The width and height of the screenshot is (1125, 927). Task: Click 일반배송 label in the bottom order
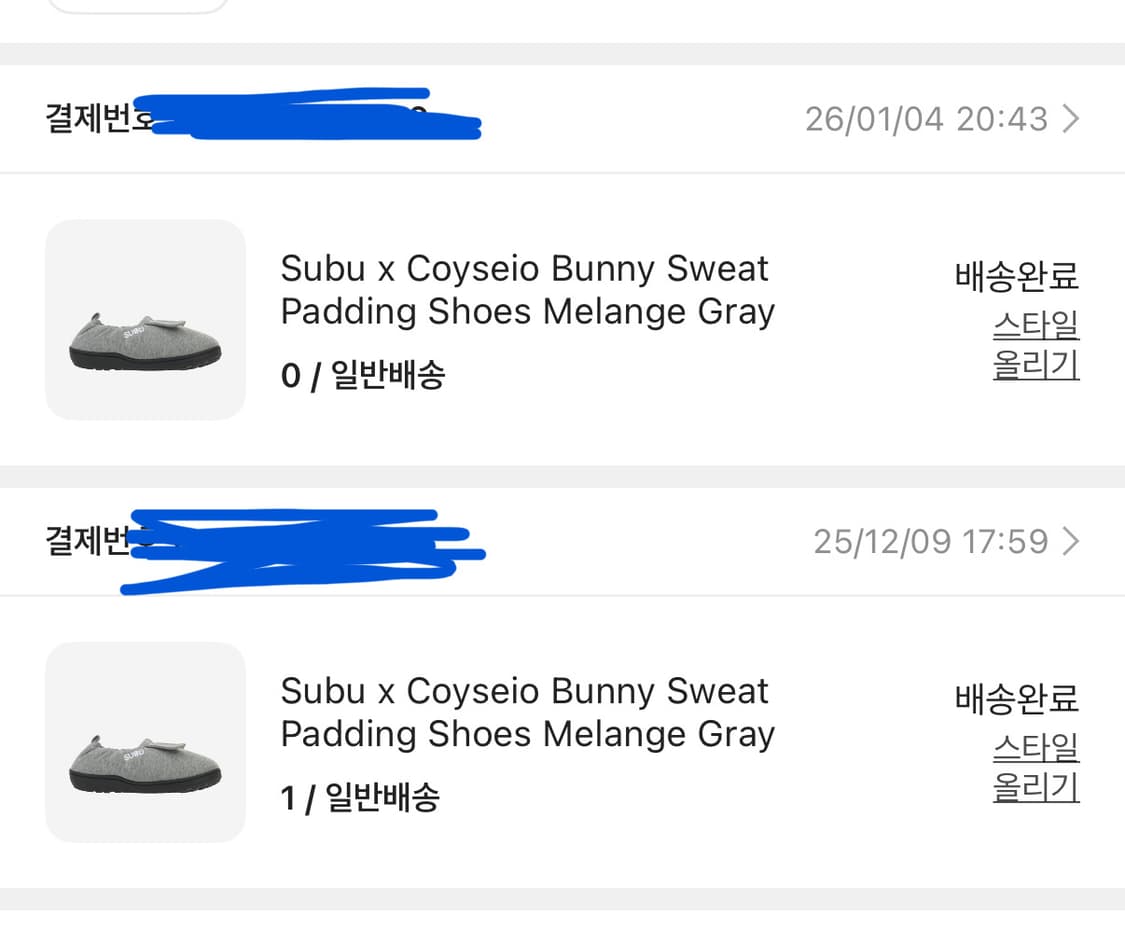(385, 797)
